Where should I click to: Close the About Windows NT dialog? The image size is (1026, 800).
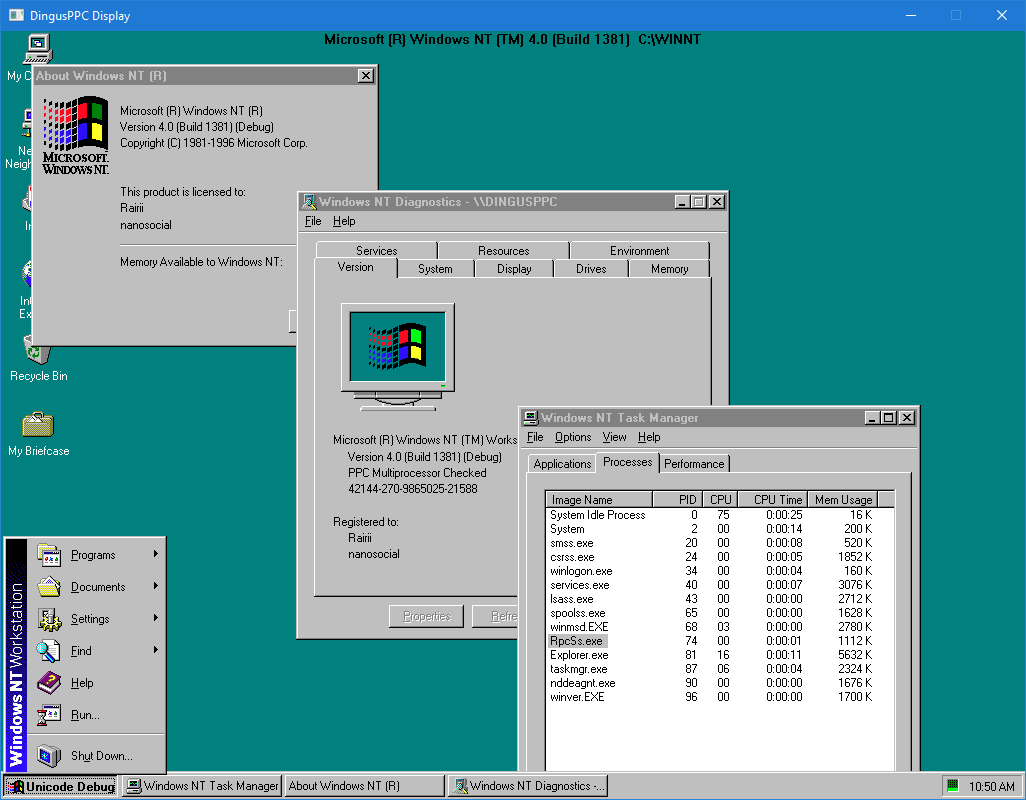366,76
